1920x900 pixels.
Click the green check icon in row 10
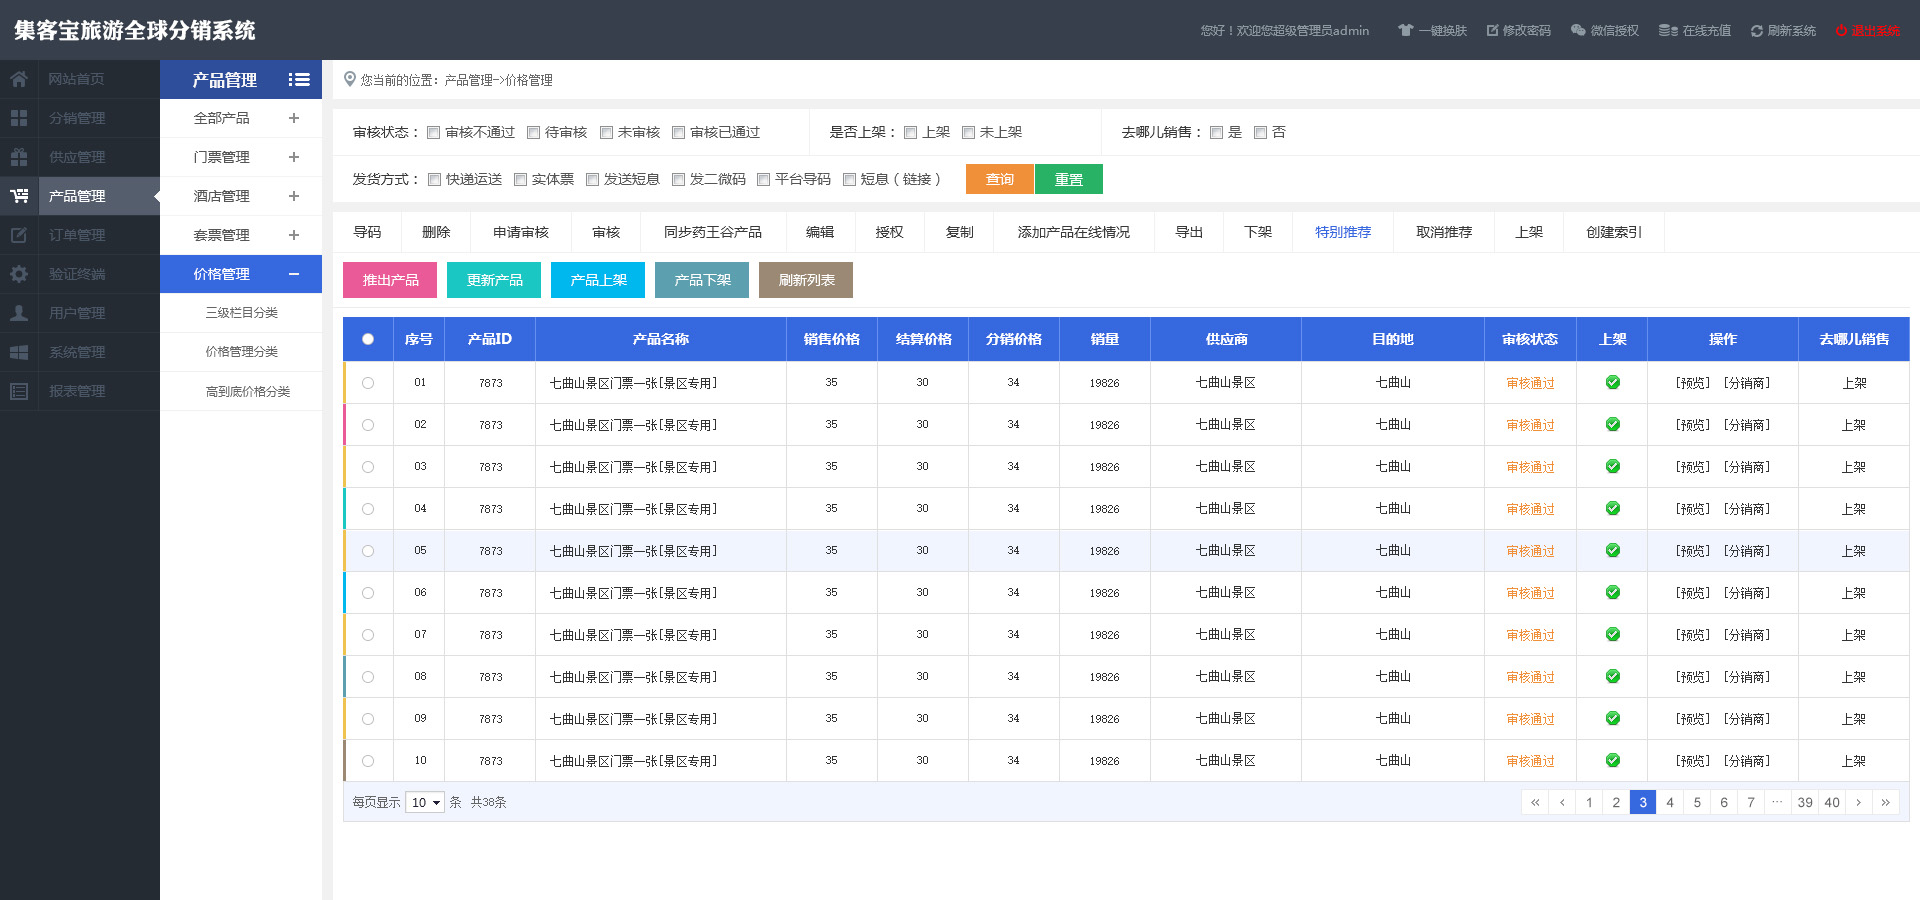tap(1612, 760)
